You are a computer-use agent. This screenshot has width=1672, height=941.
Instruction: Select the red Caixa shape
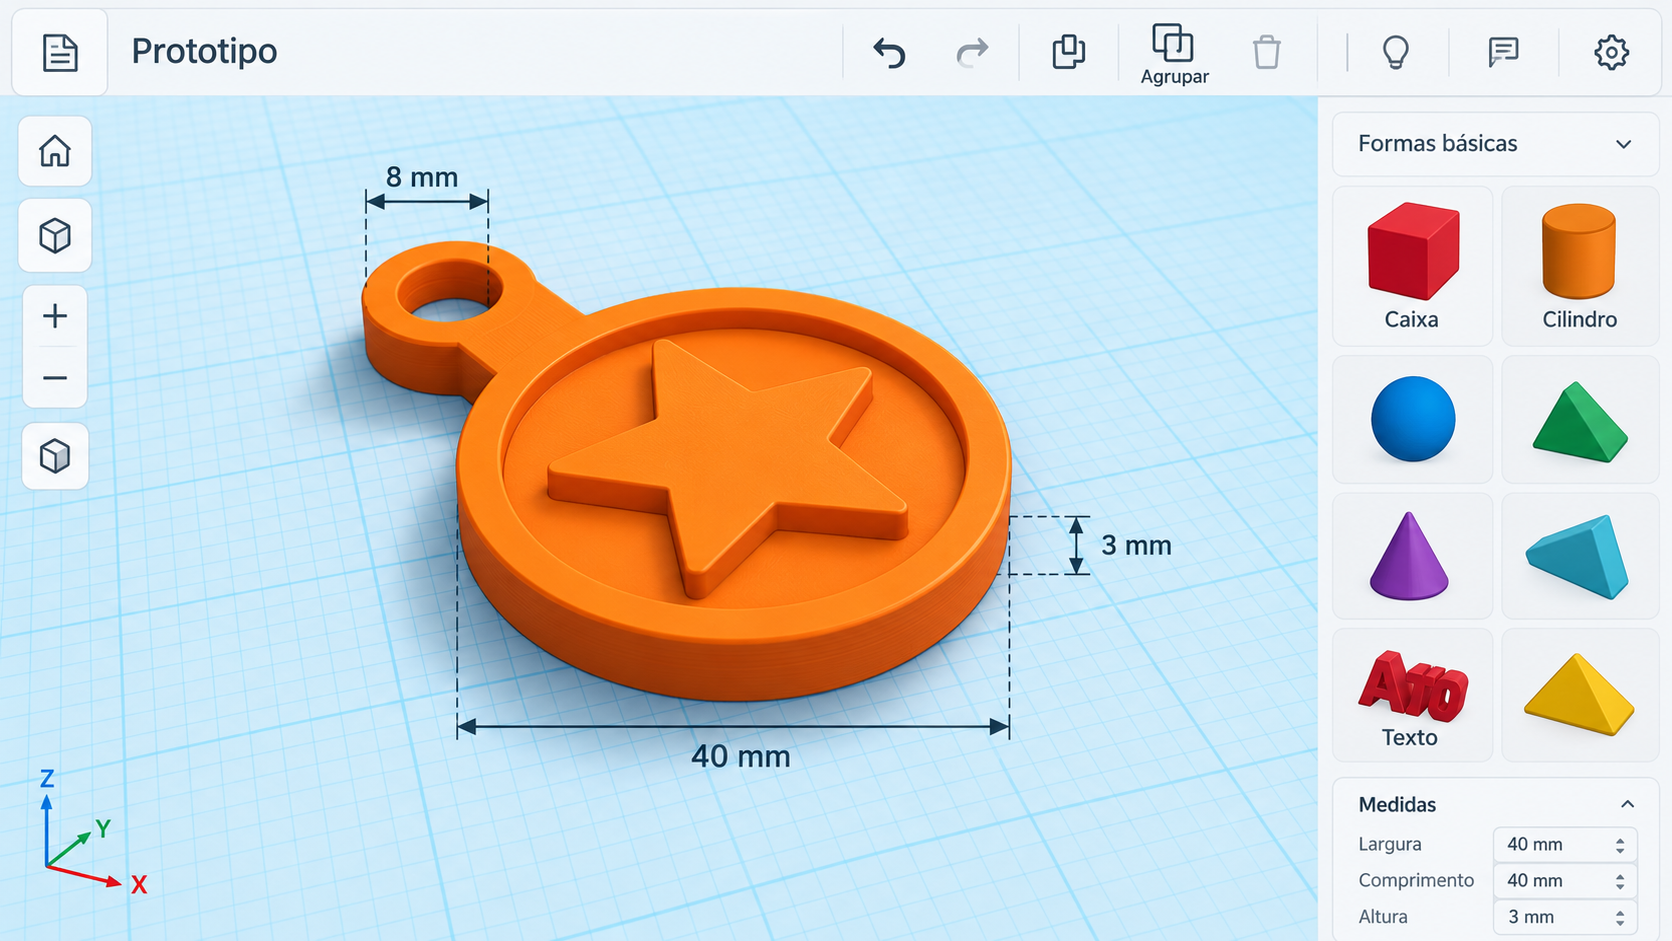pyautogui.click(x=1412, y=266)
